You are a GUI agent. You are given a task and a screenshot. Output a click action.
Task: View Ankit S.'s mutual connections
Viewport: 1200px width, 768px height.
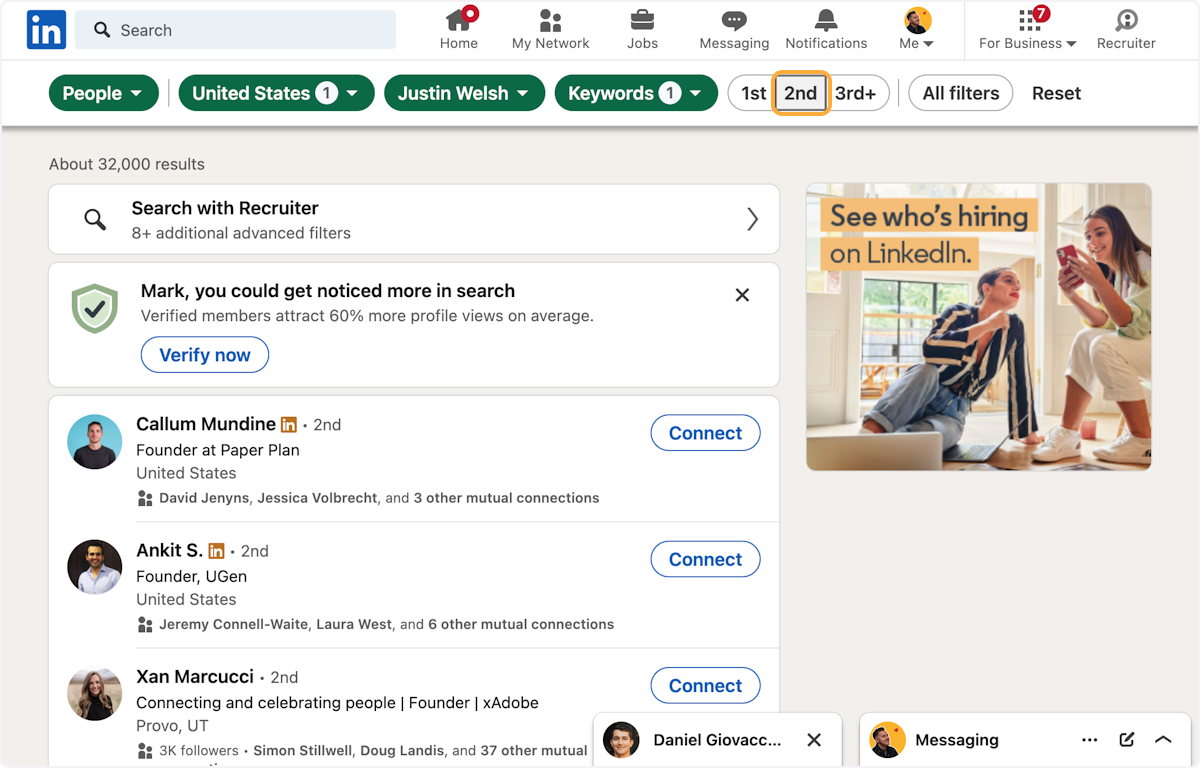pos(386,624)
